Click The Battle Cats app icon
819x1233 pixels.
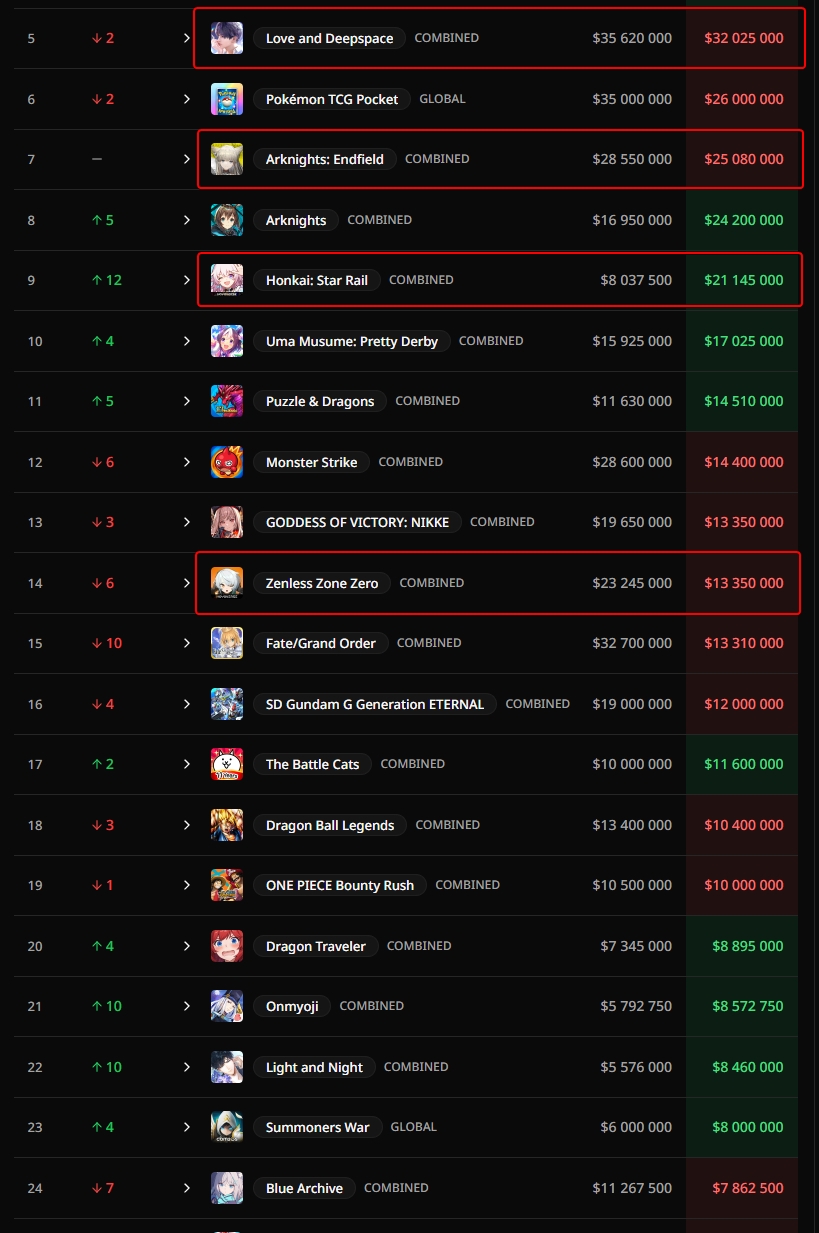(227, 764)
